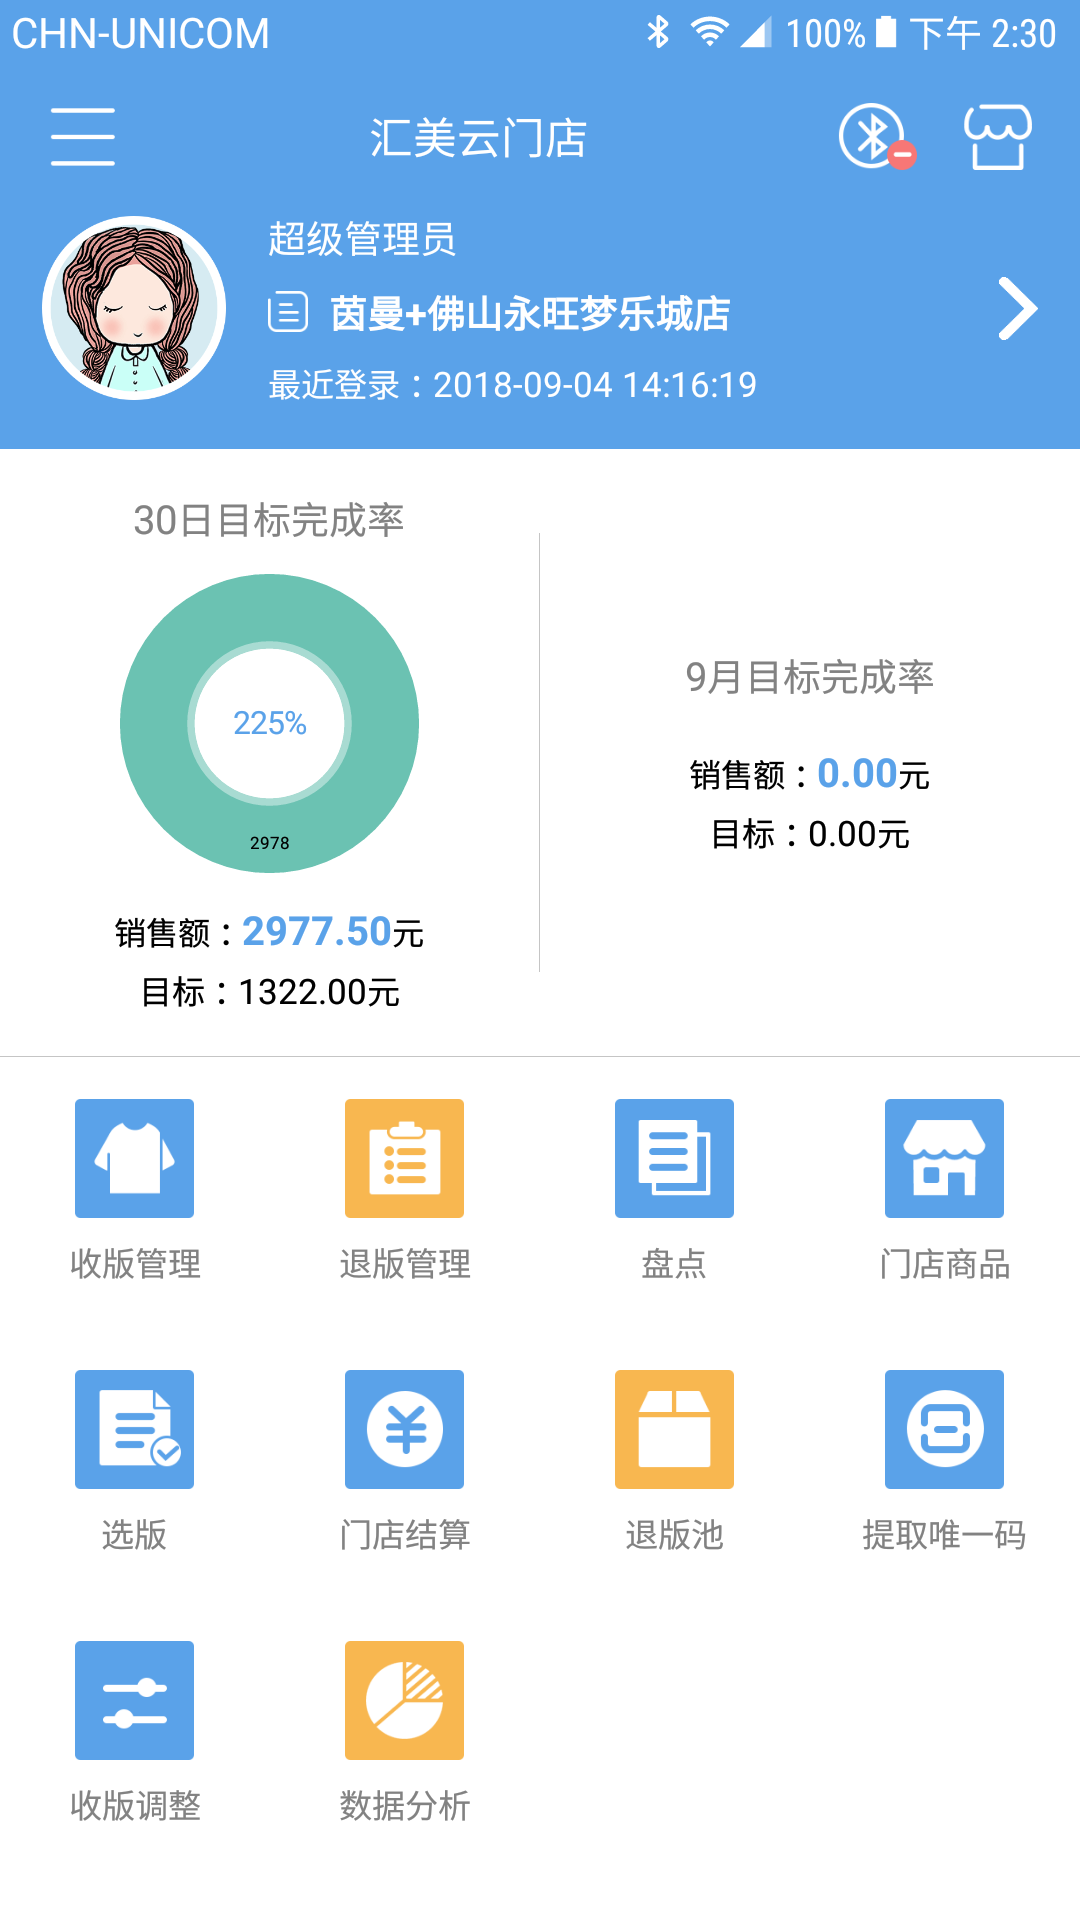
Task: Open 退版池 box icon
Action: coord(674,1429)
